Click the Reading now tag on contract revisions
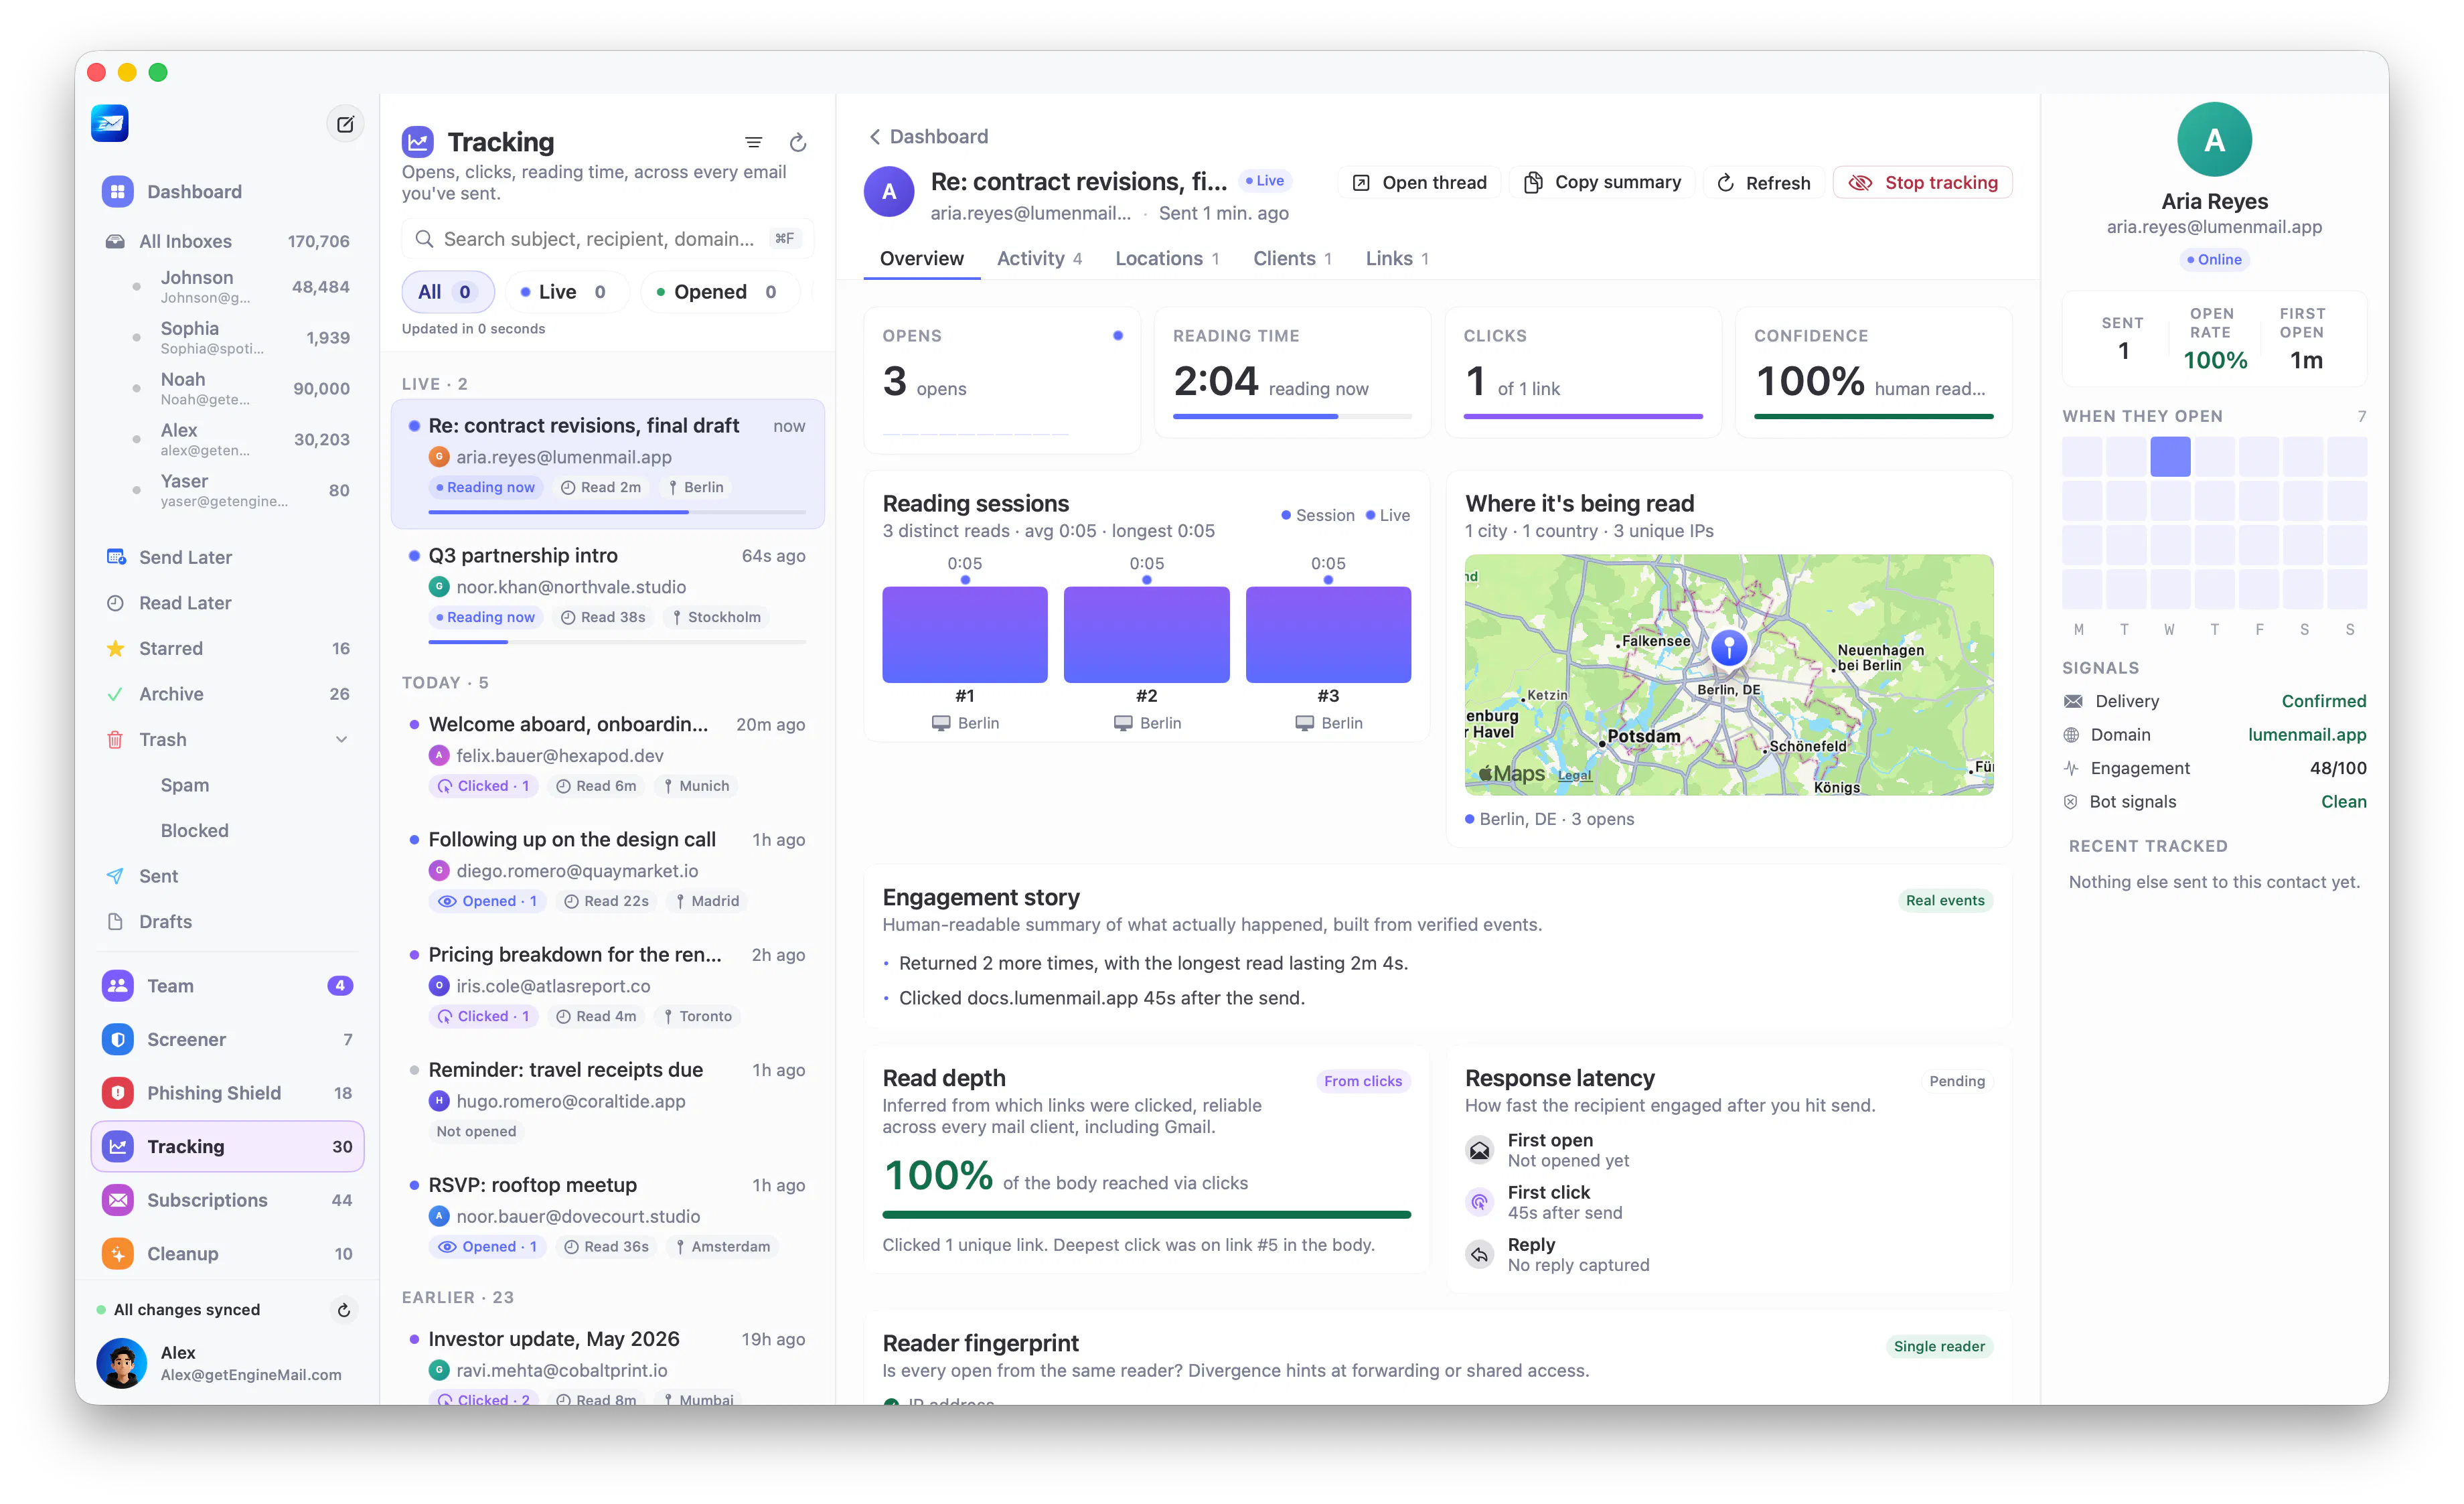The image size is (2464, 1504). (485, 488)
